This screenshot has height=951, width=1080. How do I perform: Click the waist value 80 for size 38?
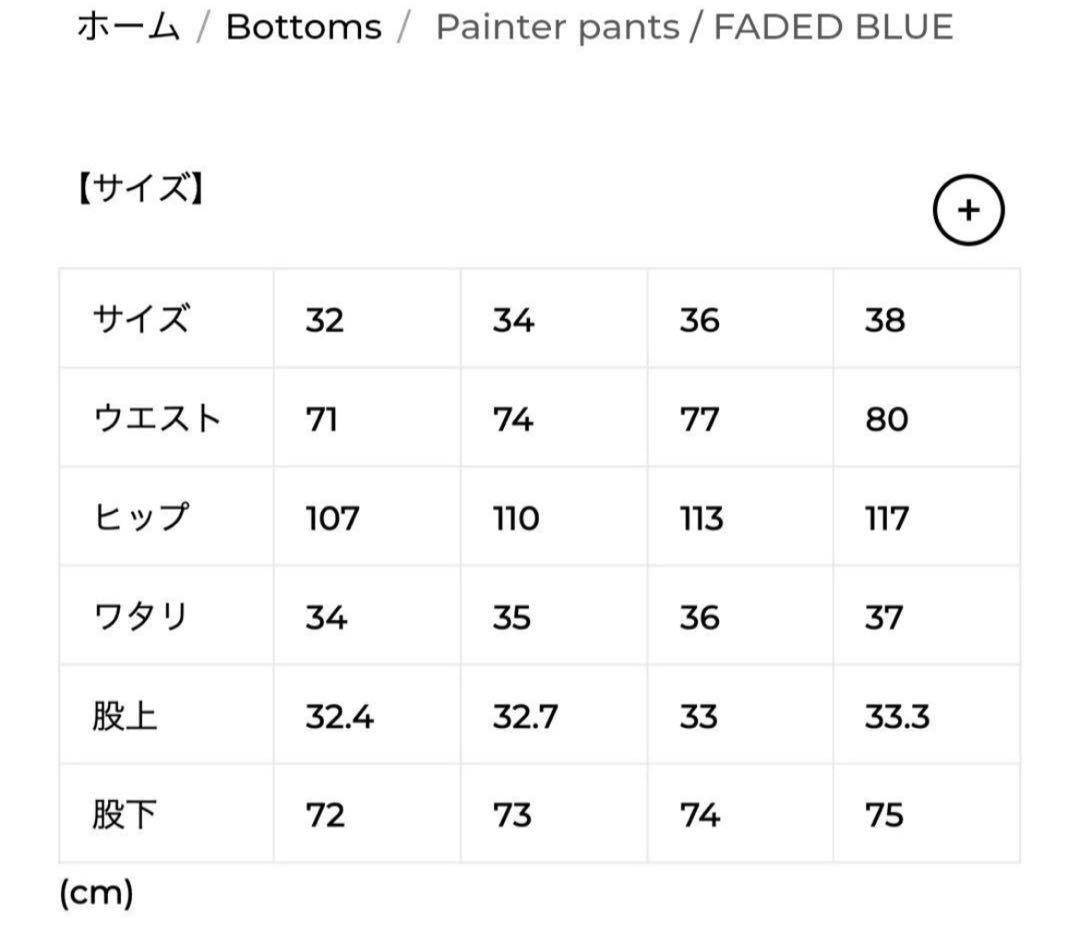(x=885, y=418)
